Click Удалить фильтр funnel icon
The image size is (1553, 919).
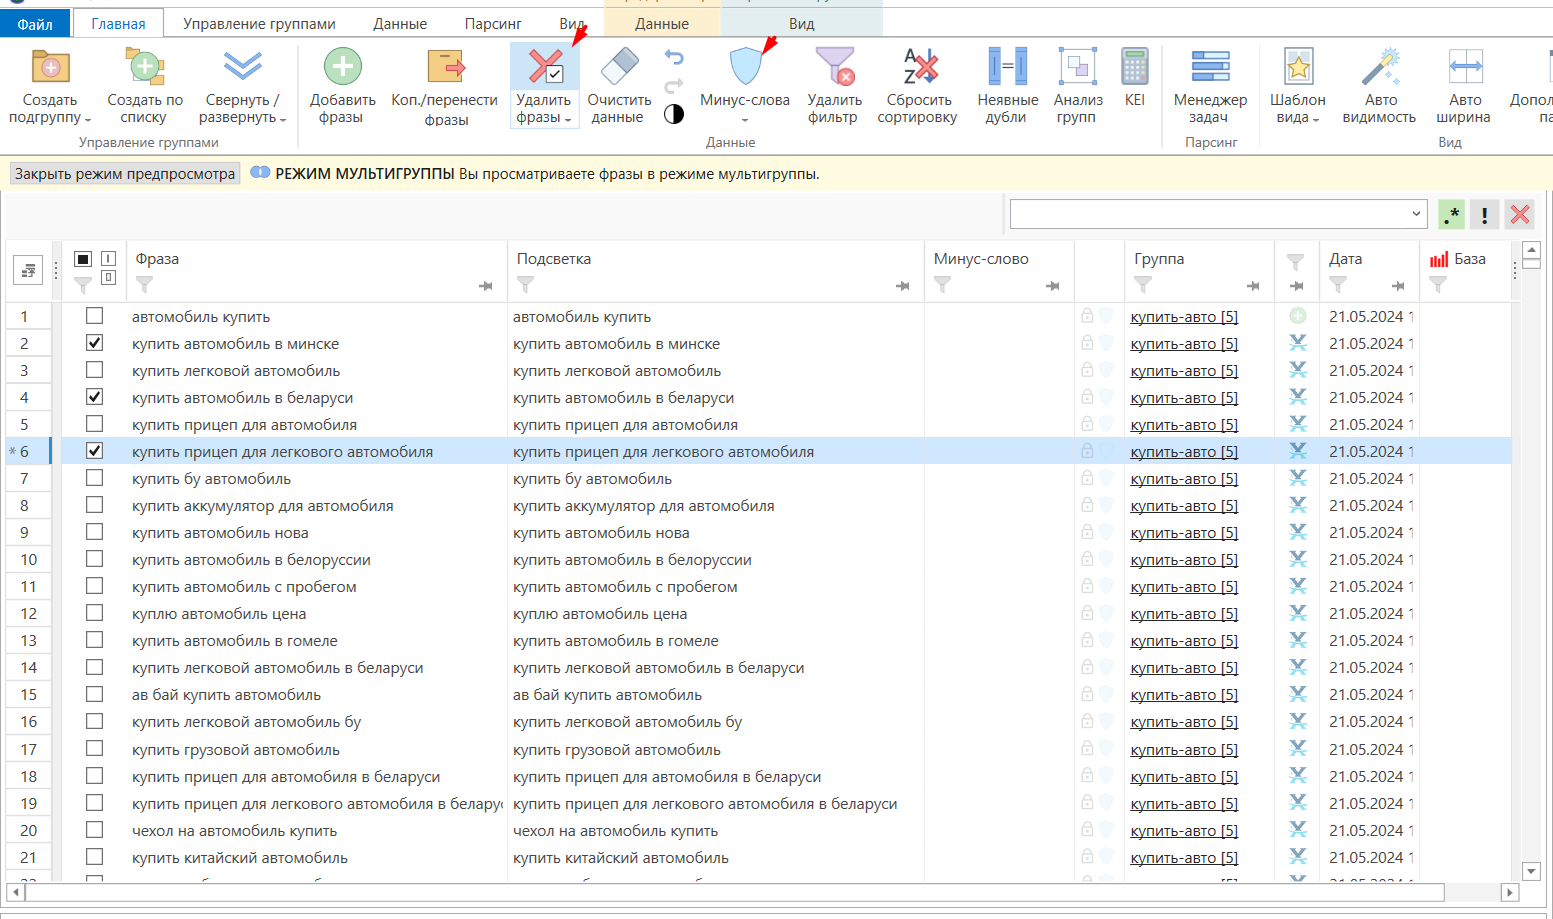pos(835,67)
